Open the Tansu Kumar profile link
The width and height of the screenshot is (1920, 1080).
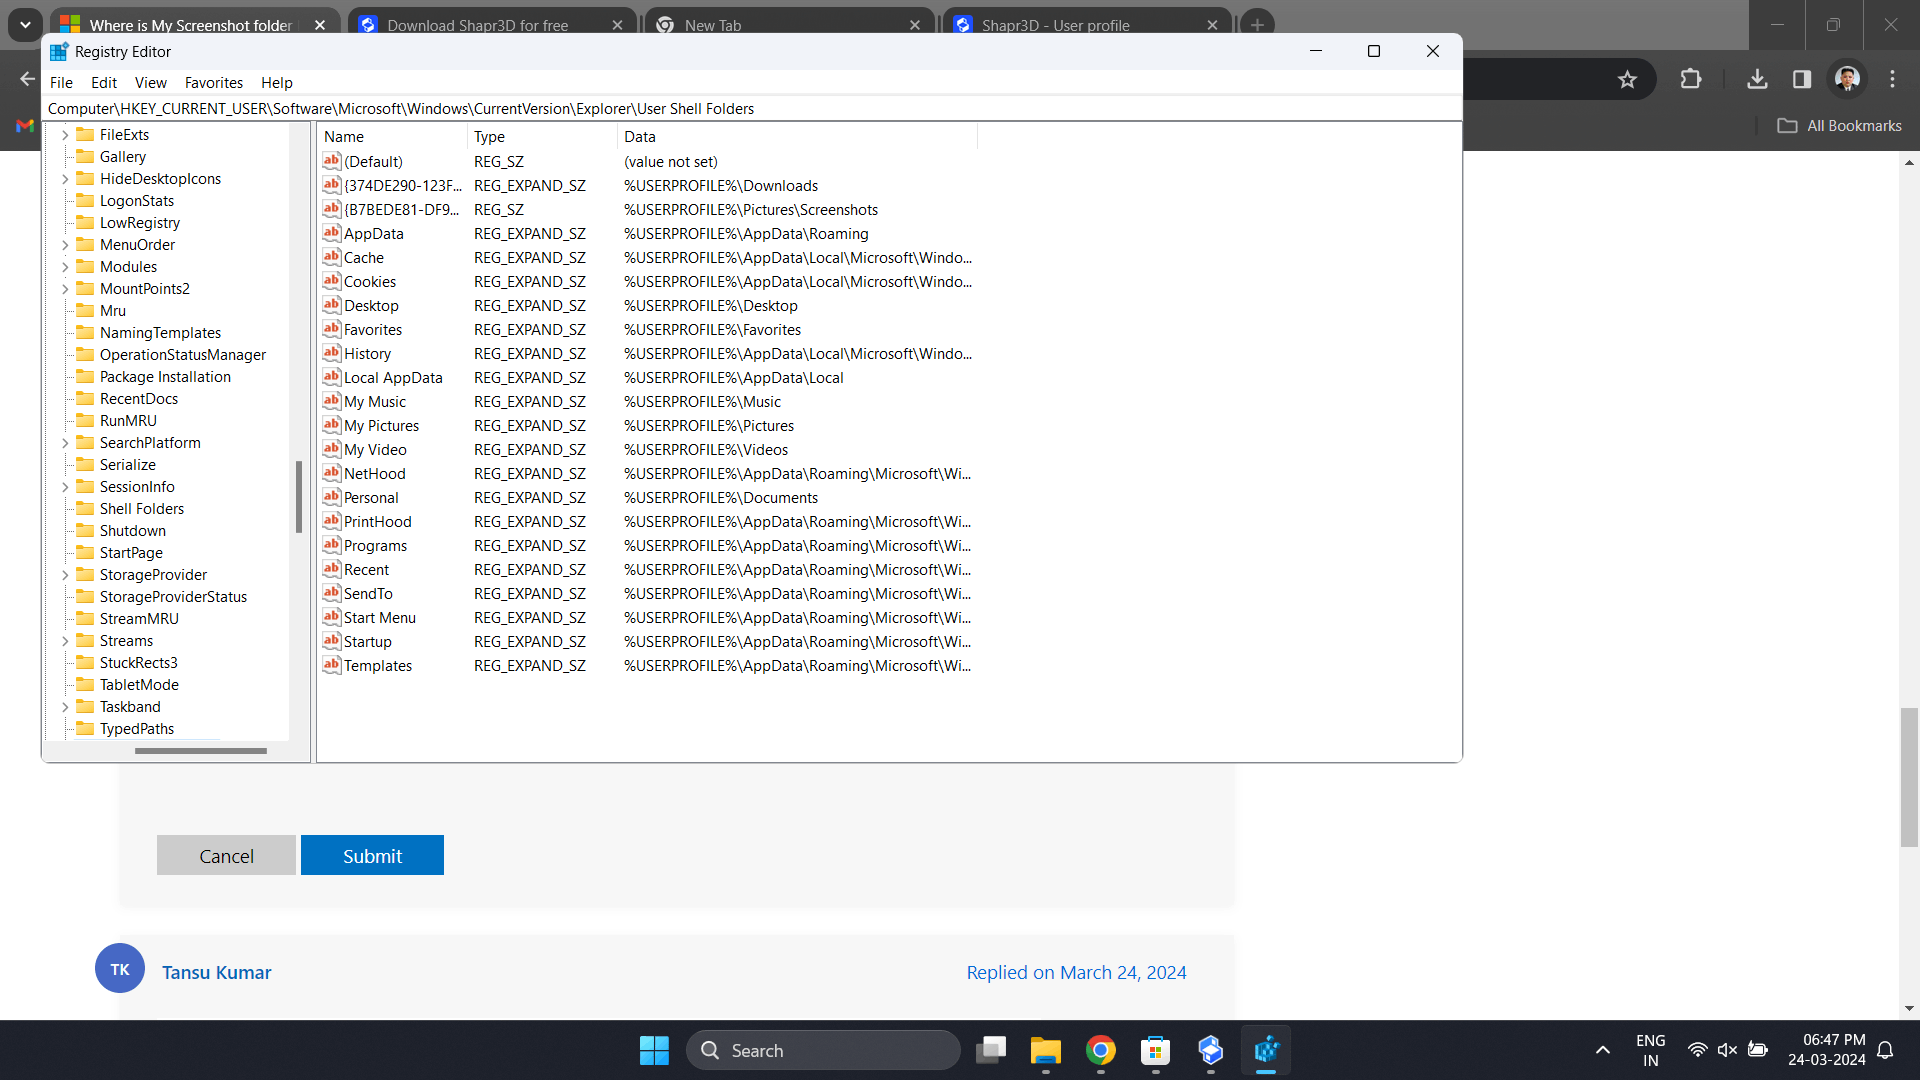[216, 972]
